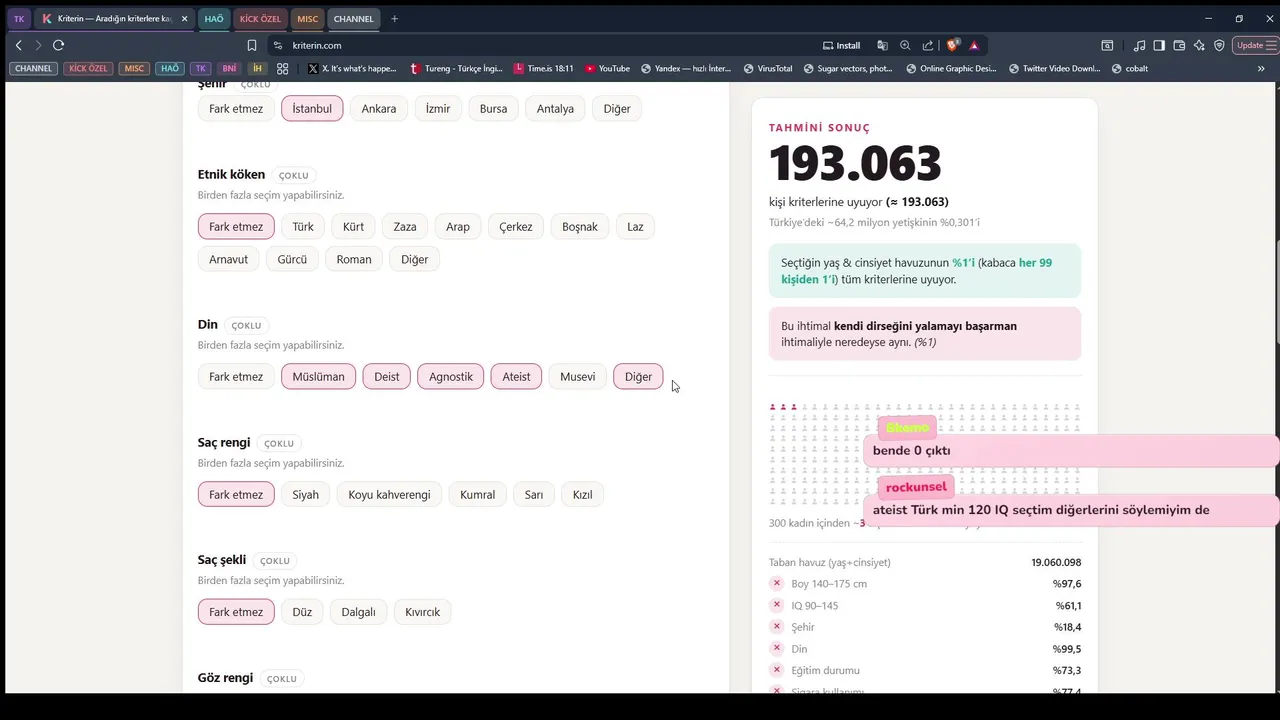Open the cobalt bookmark

[x=1130, y=68]
